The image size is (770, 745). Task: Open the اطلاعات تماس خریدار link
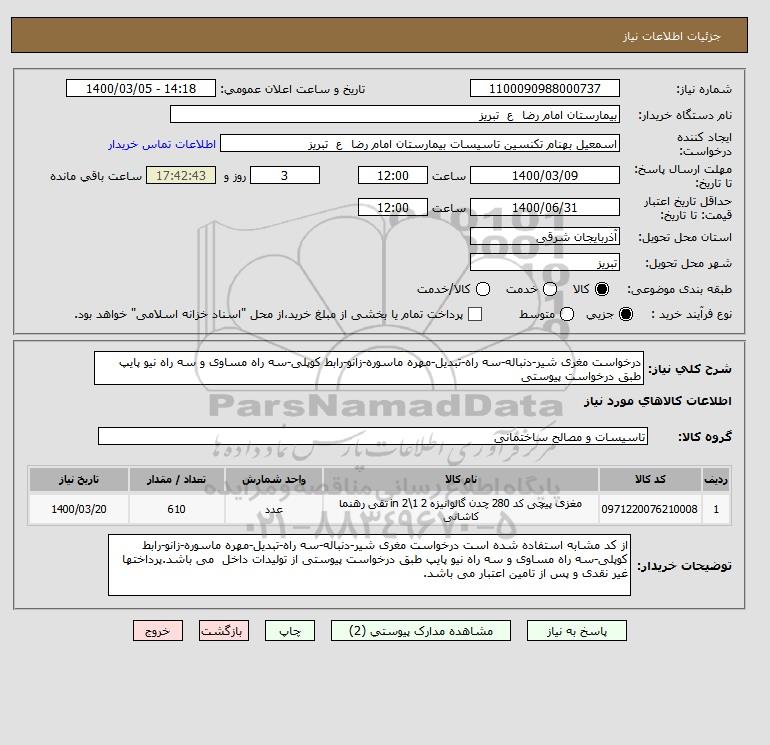[162, 144]
